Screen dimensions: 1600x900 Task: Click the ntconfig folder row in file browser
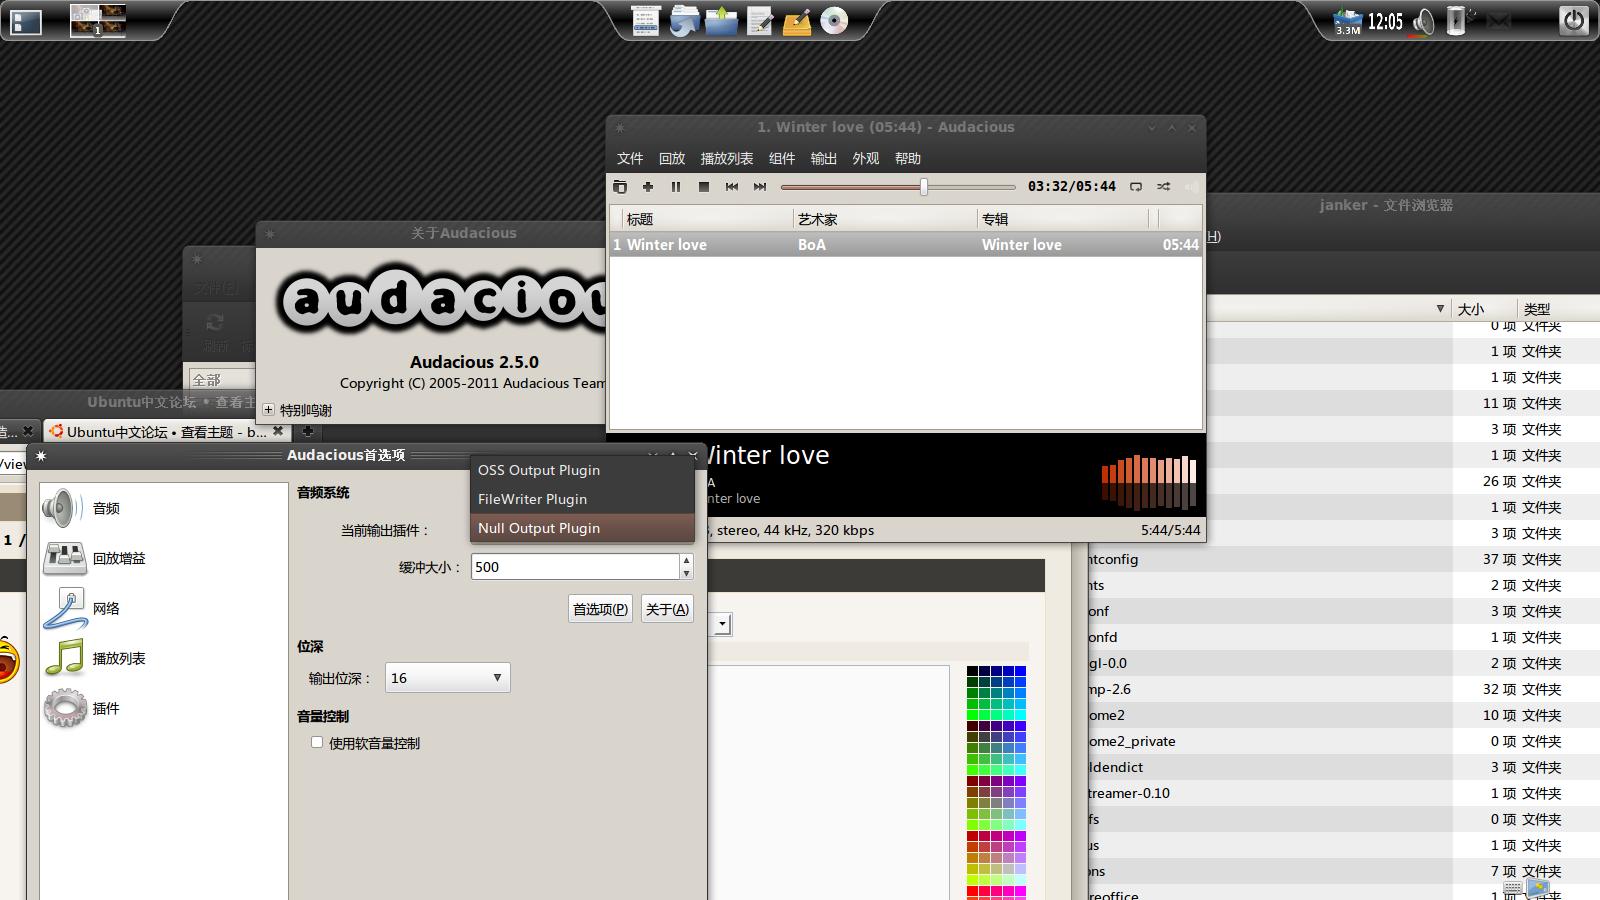(x=1344, y=559)
